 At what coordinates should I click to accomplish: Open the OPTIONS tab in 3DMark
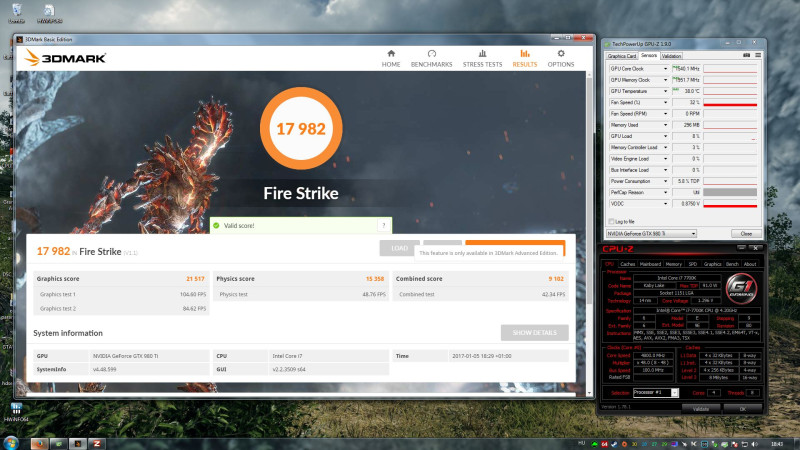point(561,59)
